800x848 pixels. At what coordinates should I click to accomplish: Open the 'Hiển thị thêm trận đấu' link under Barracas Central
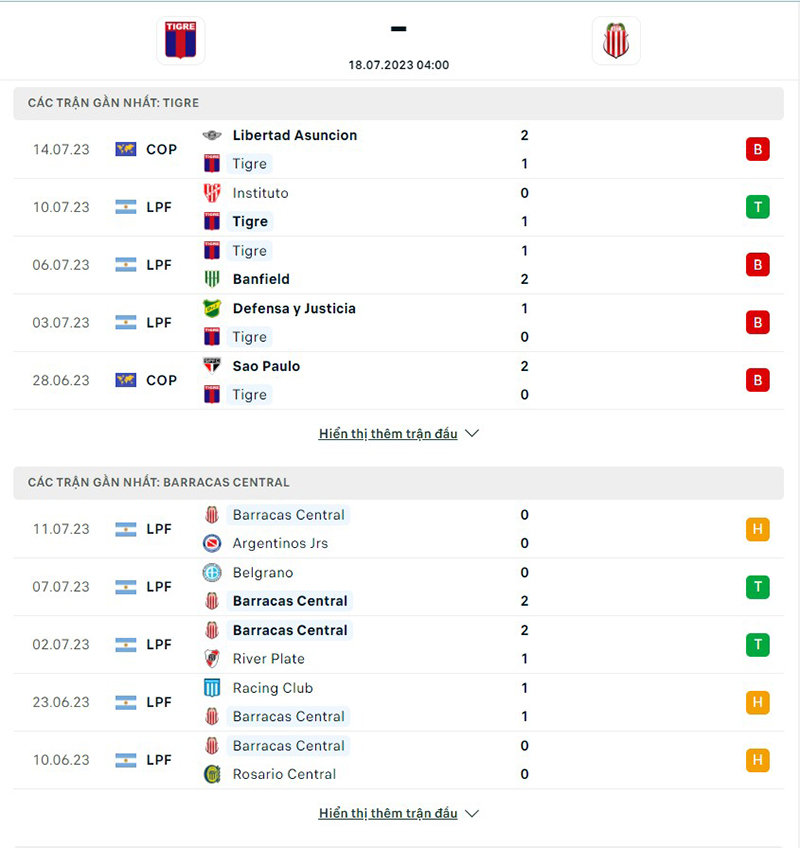tap(388, 813)
